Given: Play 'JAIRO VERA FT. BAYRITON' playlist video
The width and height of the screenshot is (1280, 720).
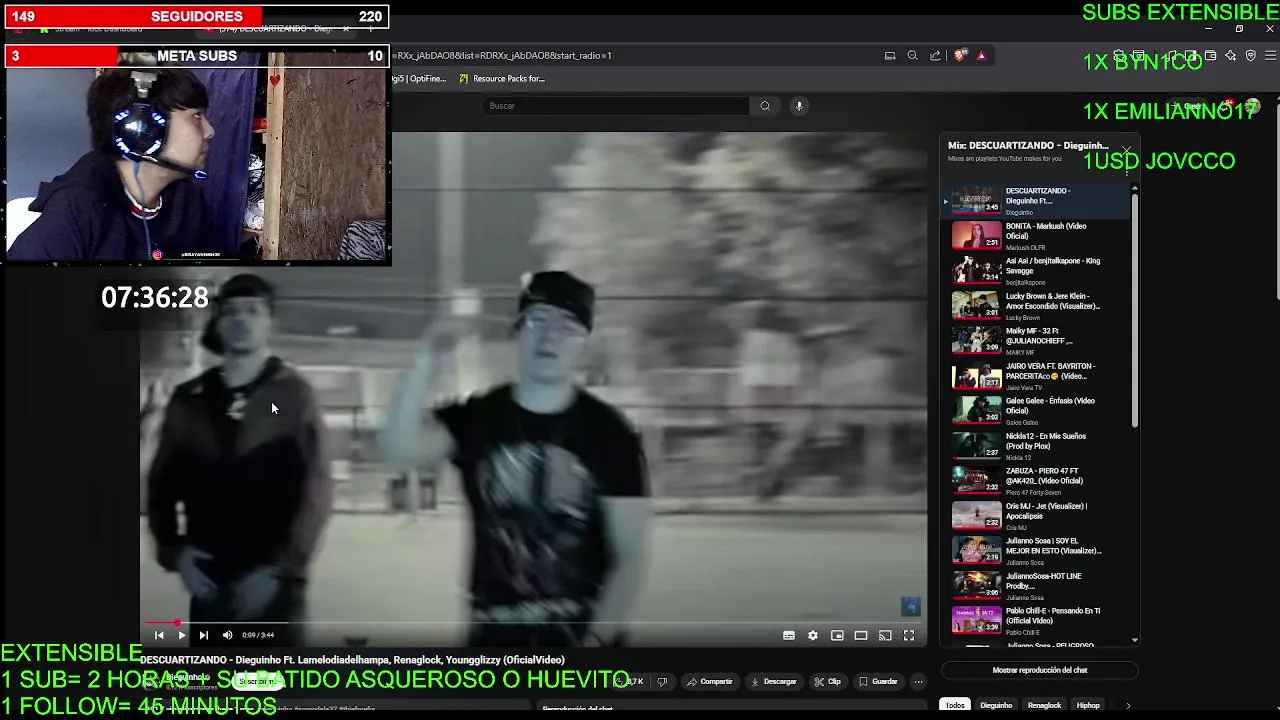Looking at the screenshot, I should click(x=1038, y=376).
